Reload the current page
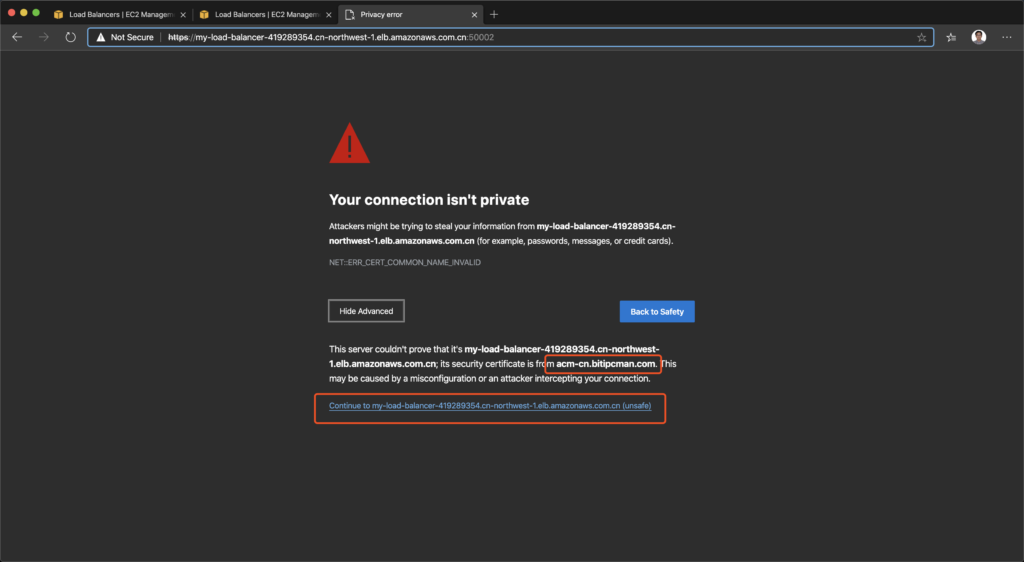 click(70, 37)
